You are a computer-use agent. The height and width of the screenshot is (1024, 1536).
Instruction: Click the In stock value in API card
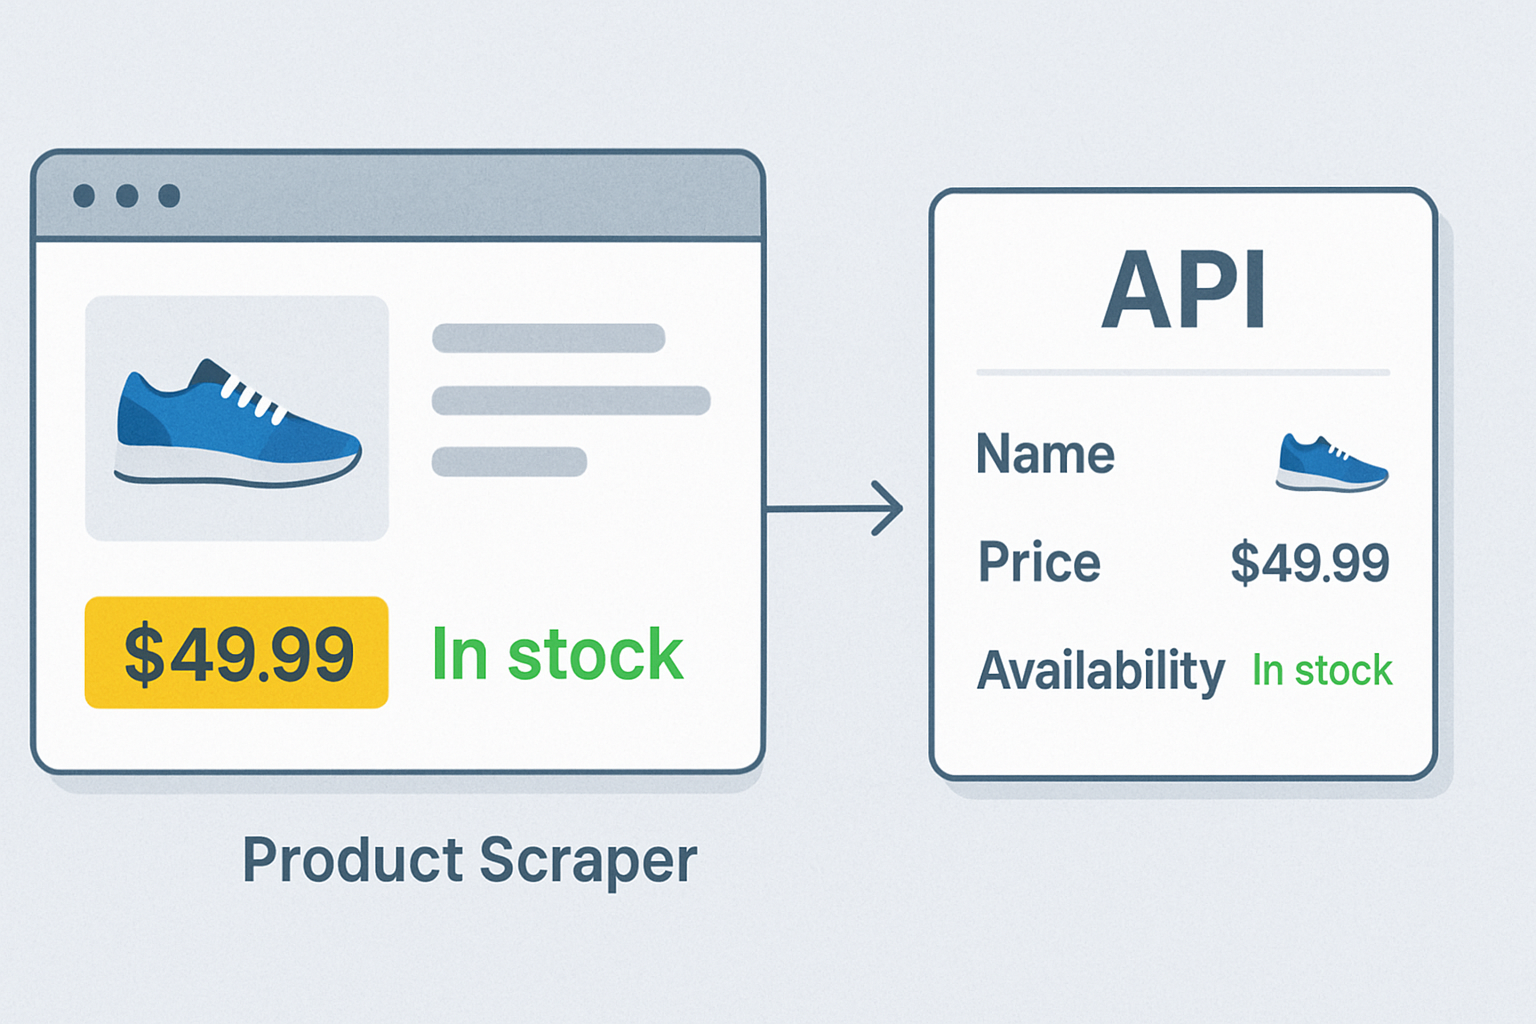pos(1322,670)
